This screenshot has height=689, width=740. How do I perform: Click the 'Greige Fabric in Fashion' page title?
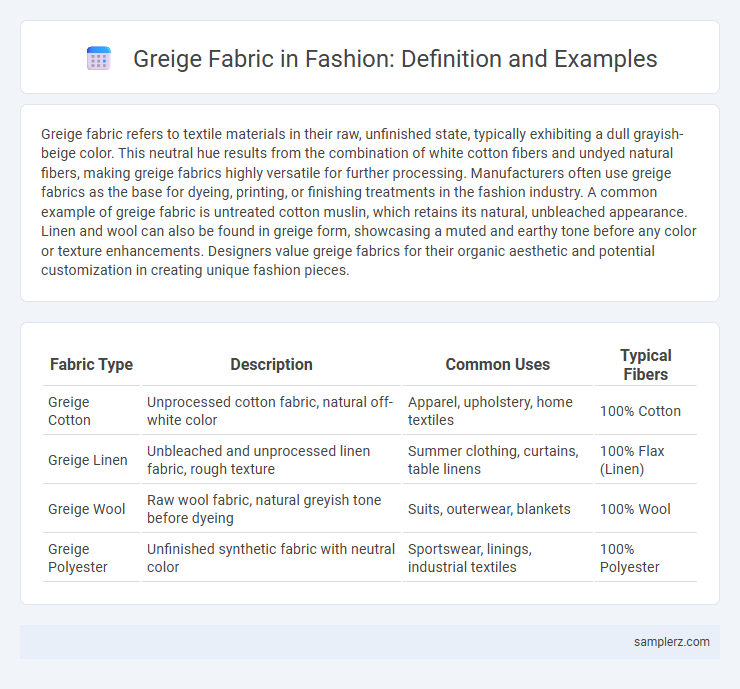click(x=395, y=59)
